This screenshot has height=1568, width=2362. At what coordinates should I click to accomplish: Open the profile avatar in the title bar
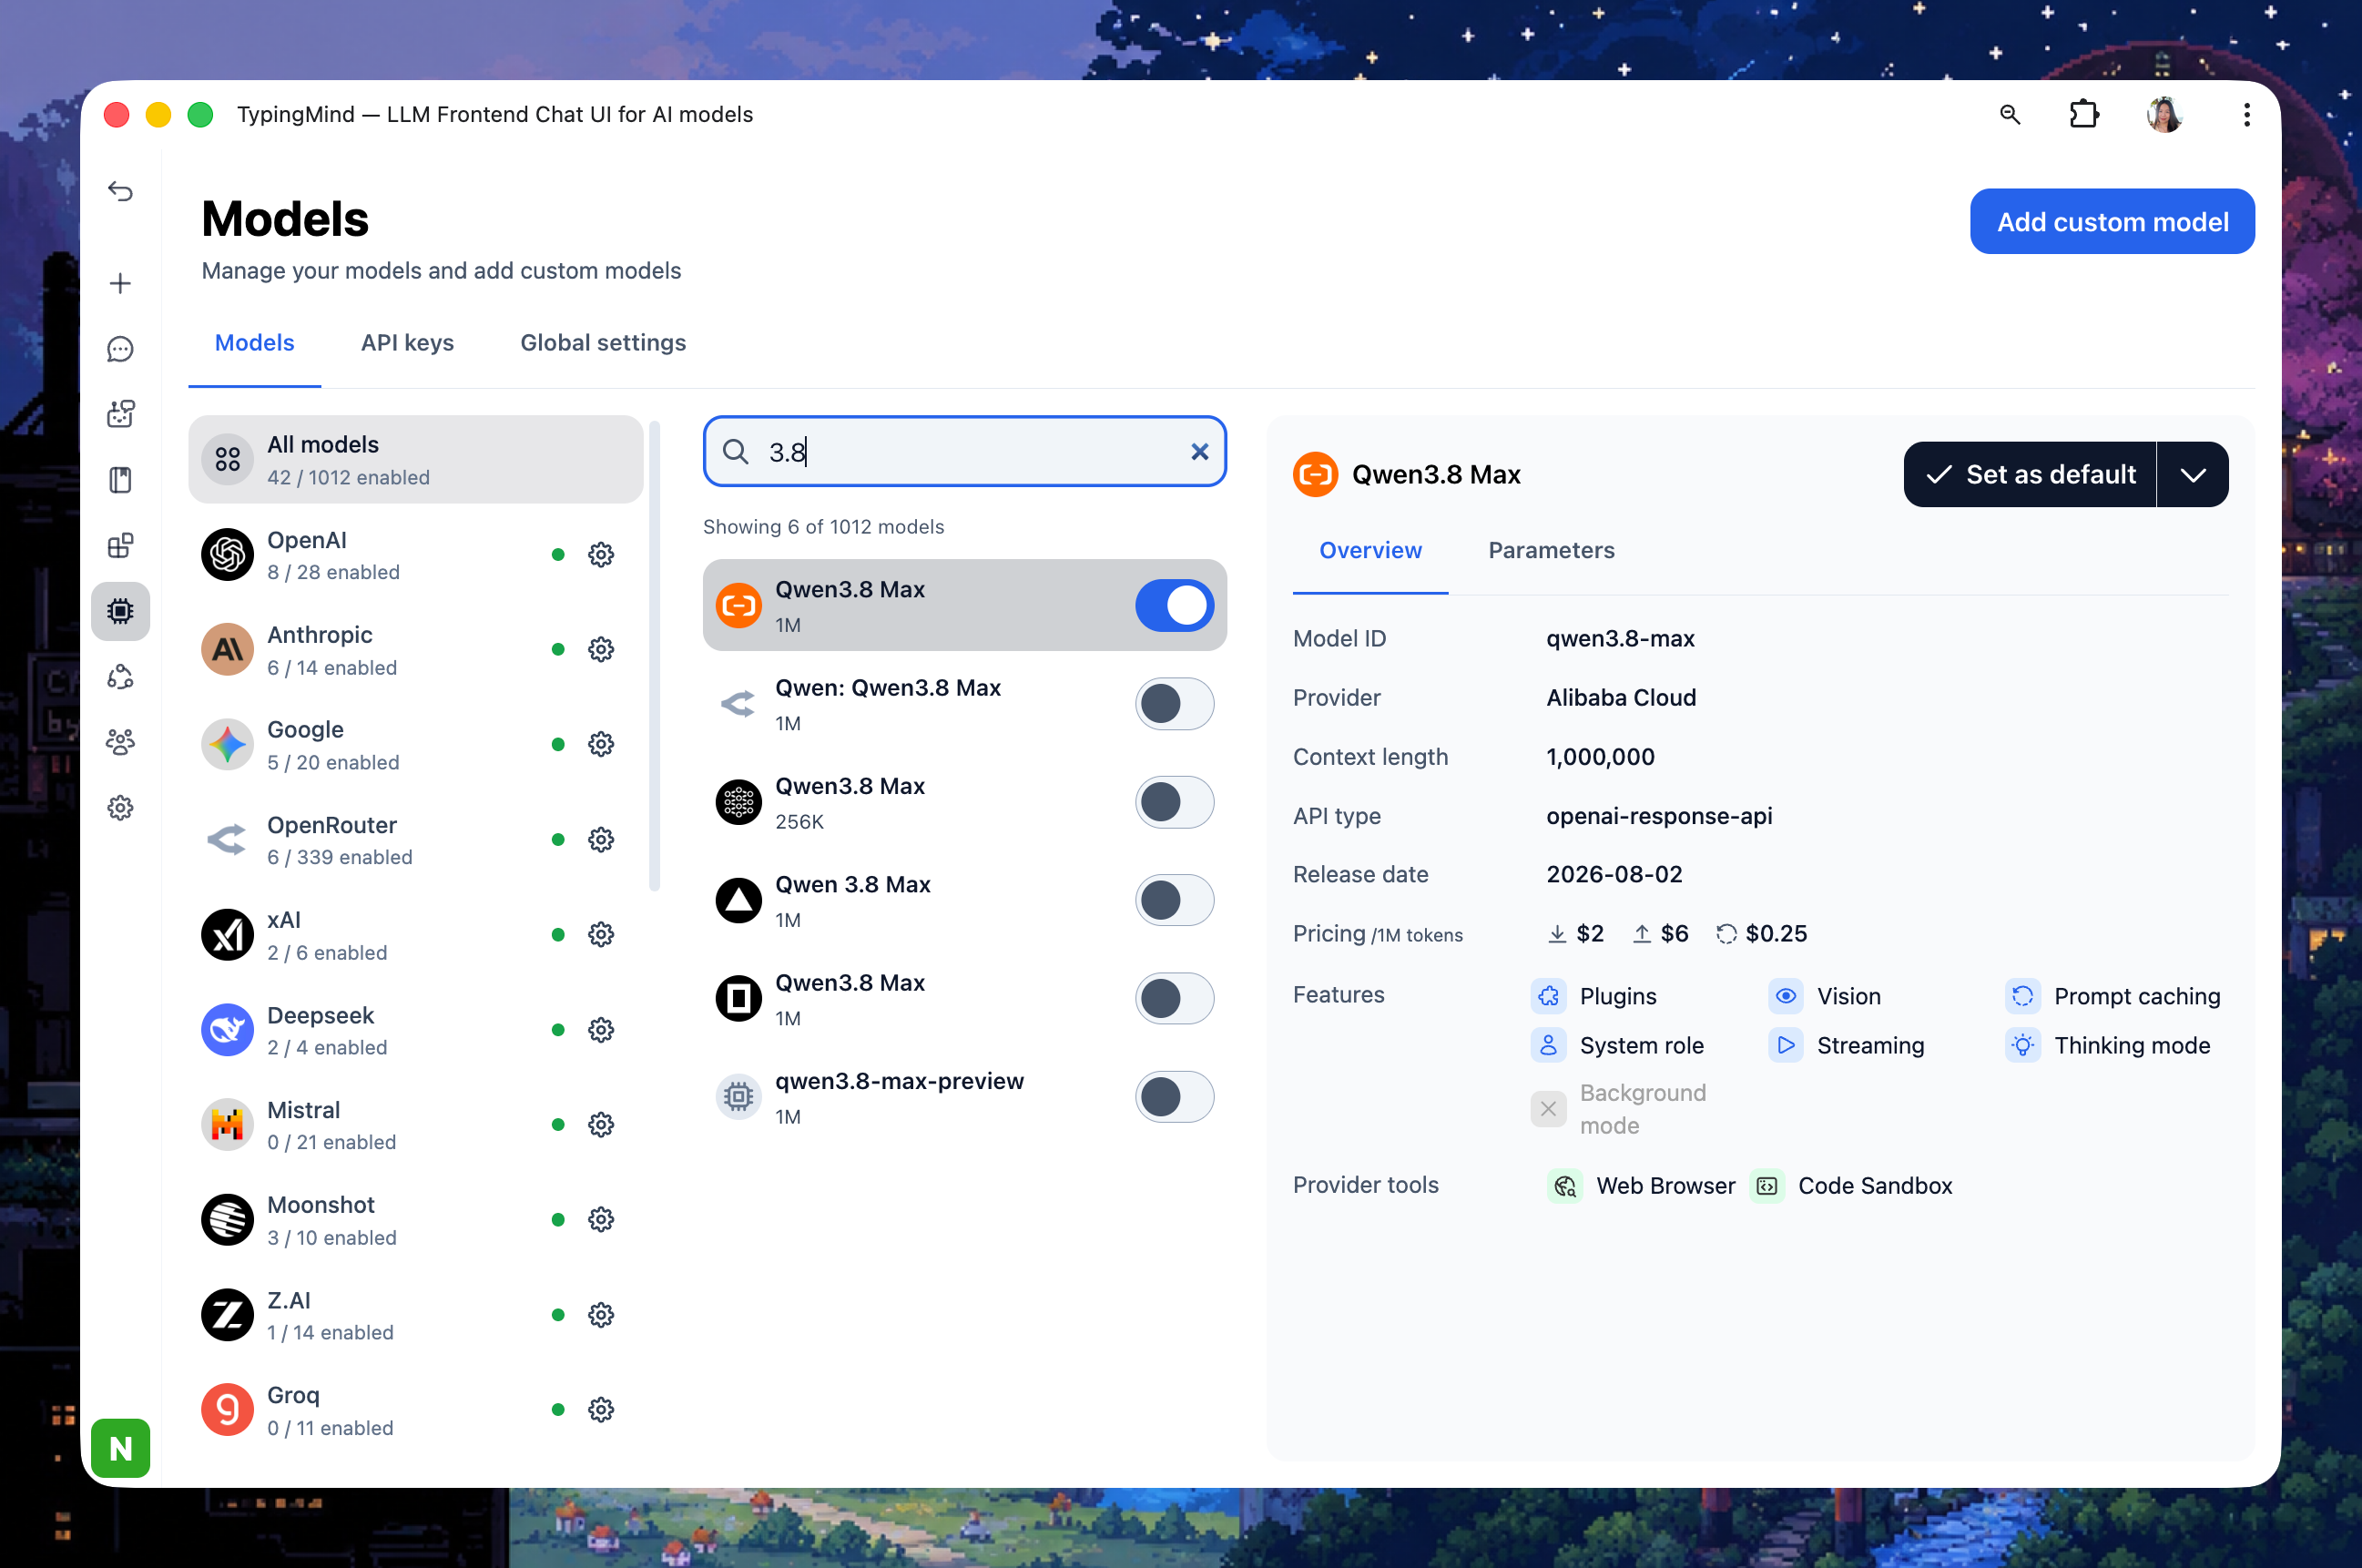pyautogui.click(x=2164, y=114)
